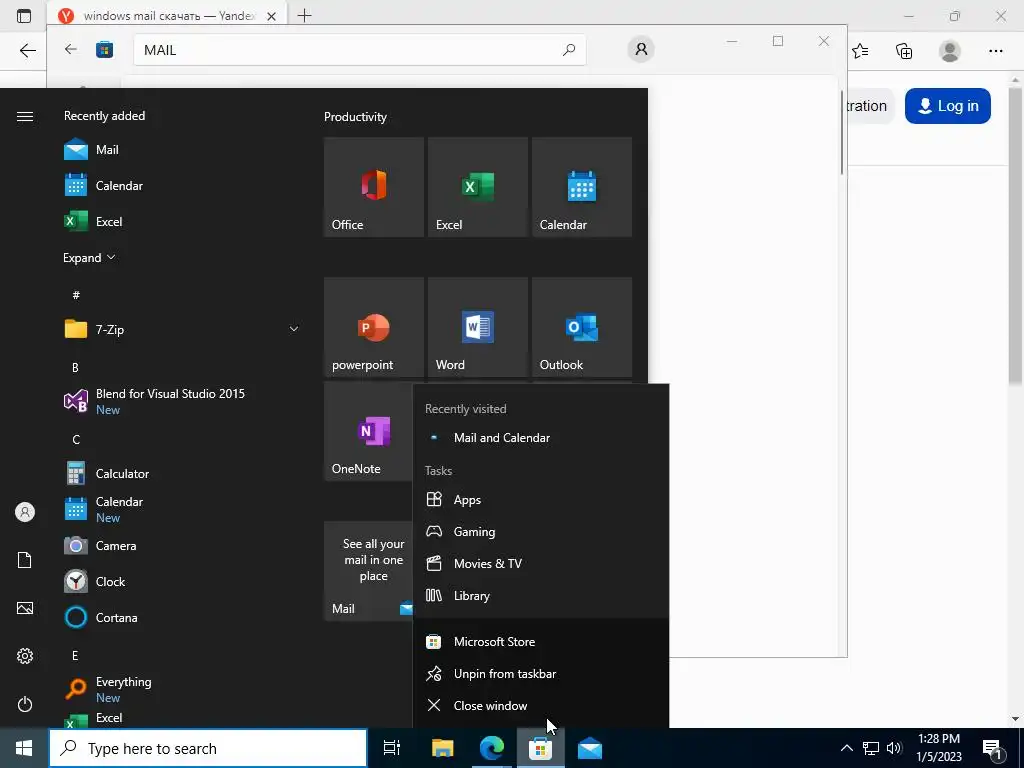Click the Excel tile in Productivity
Image resolution: width=1024 pixels, height=768 pixels.
(x=477, y=187)
